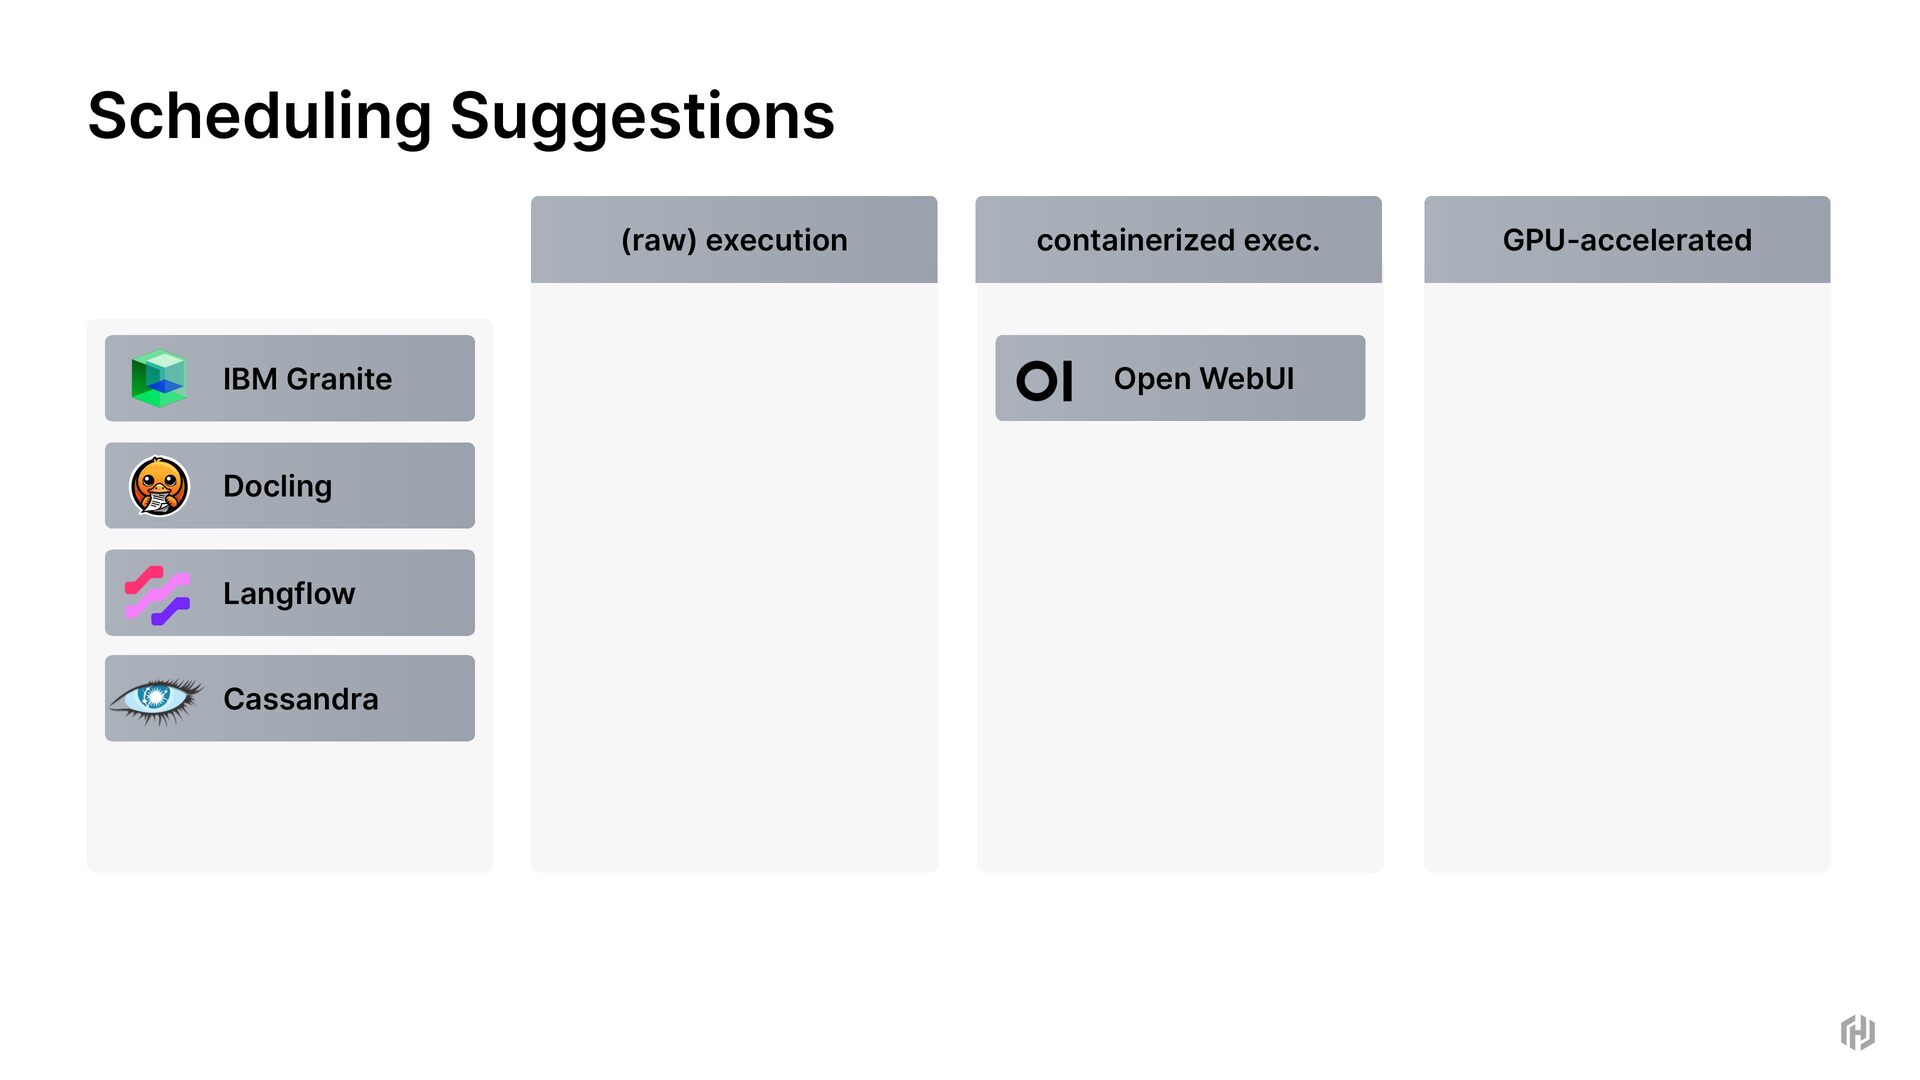Click empty space below Open WebUI card
This screenshot has height=1080, width=1920.
[x=1180, y=640]
